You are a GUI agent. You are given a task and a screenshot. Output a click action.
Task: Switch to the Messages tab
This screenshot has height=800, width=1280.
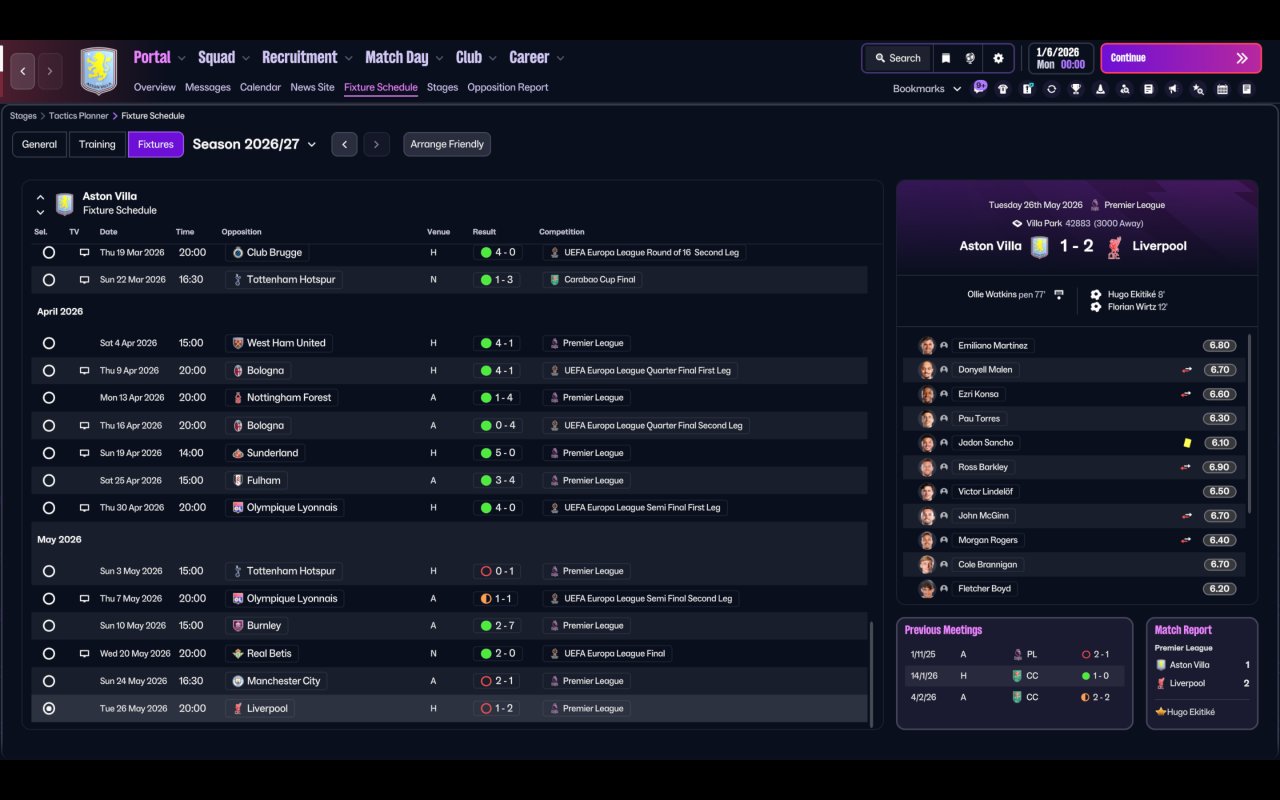click(208, 87)
